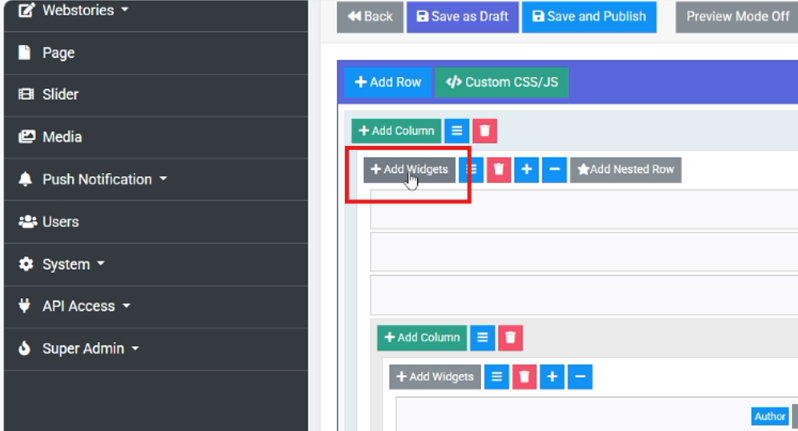
Task: Open the API Access dropdown
Action: (80, 307)
